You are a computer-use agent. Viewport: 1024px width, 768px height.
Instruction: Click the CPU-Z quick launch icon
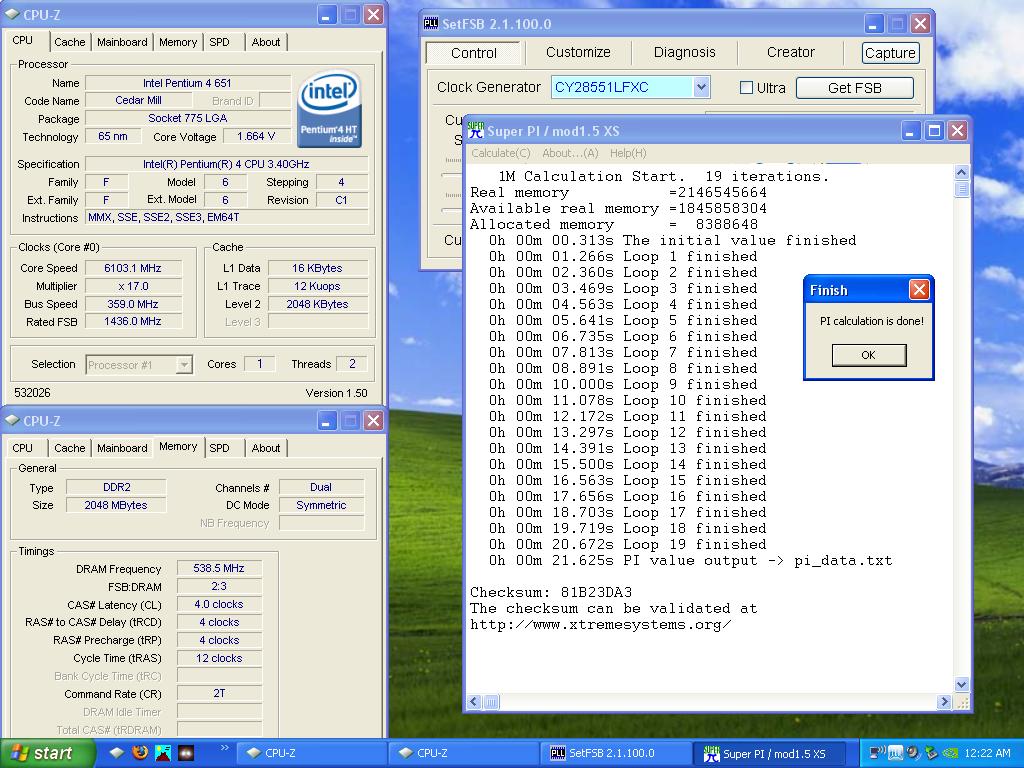[116, 753]
